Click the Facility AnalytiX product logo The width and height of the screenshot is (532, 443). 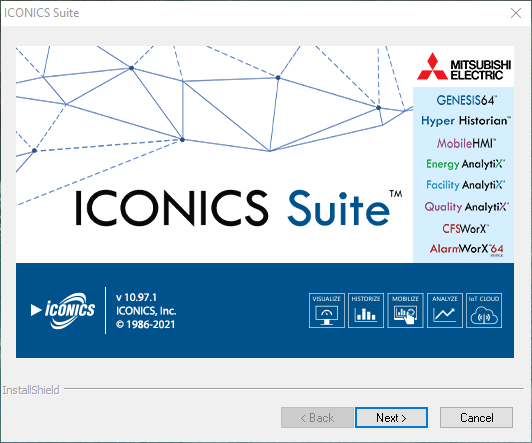[x=466, y=185]
